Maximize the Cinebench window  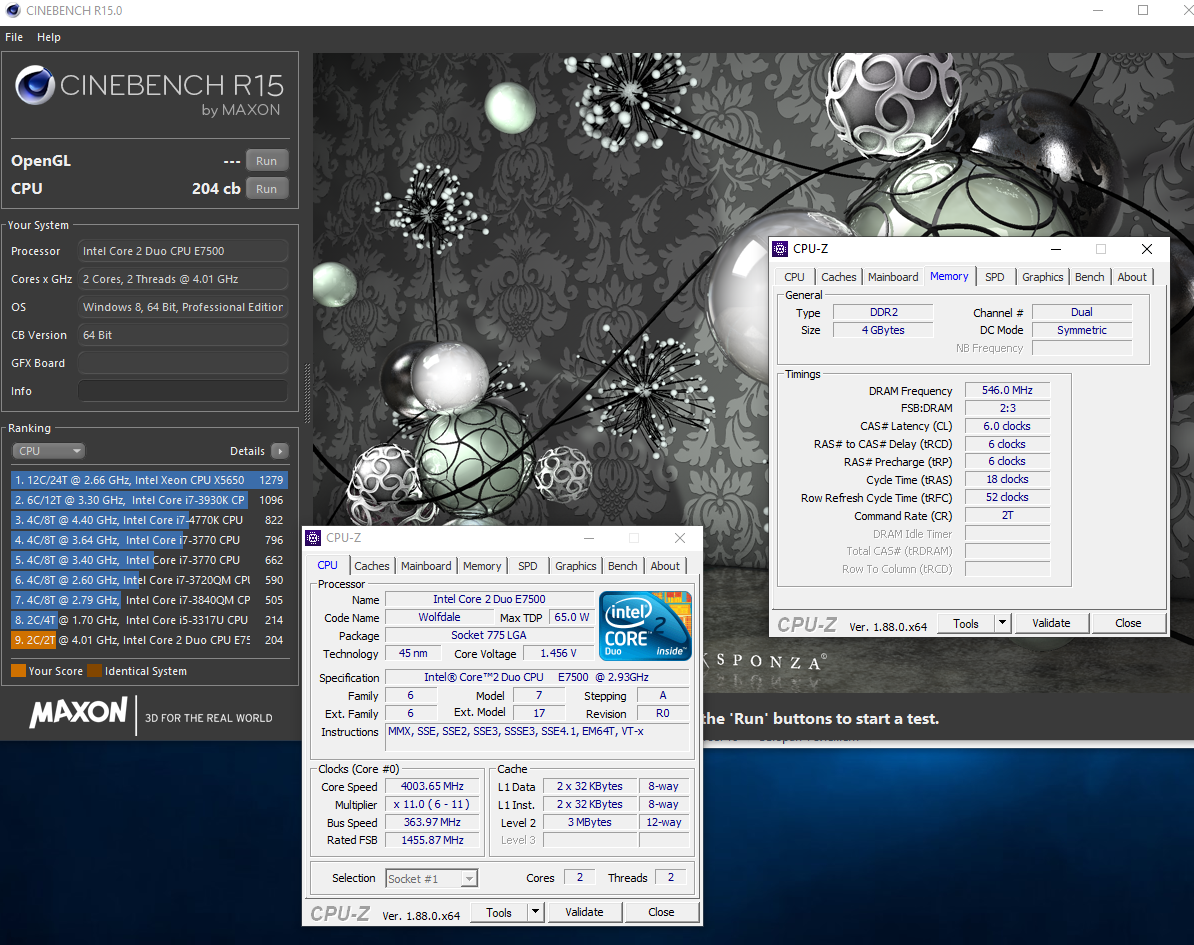[x=1143, y=11]
